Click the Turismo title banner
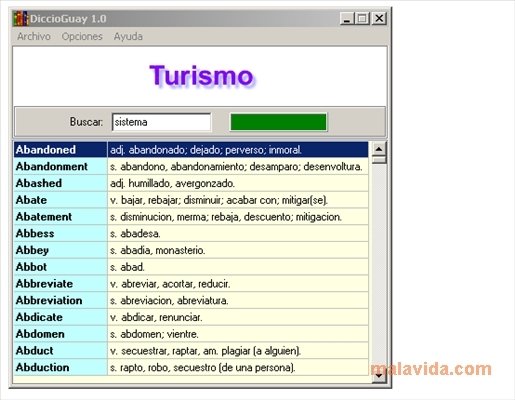 [x=201, y=76]
